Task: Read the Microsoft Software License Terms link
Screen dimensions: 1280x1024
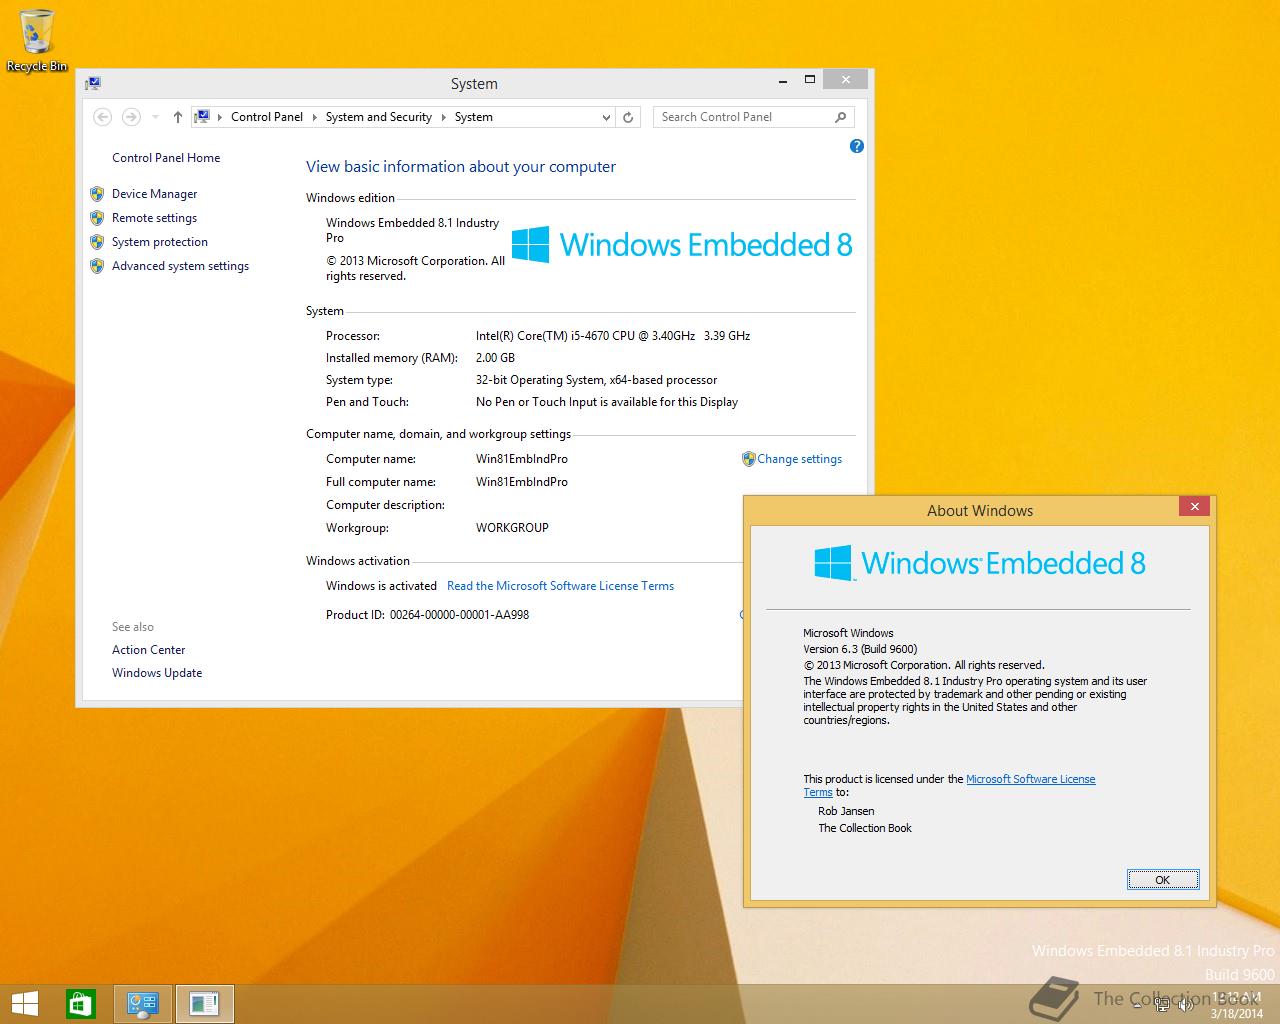Action: point(560,586)
